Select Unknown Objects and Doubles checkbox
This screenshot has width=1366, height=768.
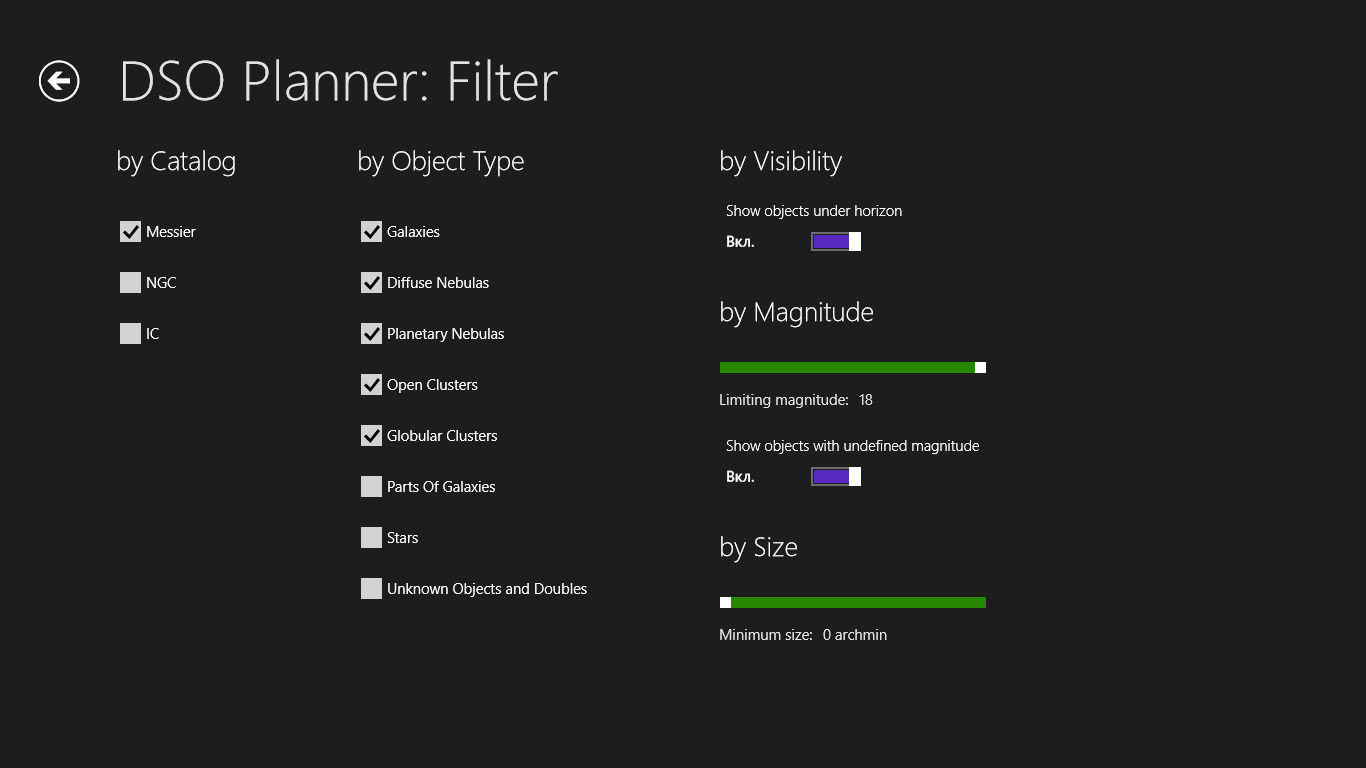click(x=371, y=589)
